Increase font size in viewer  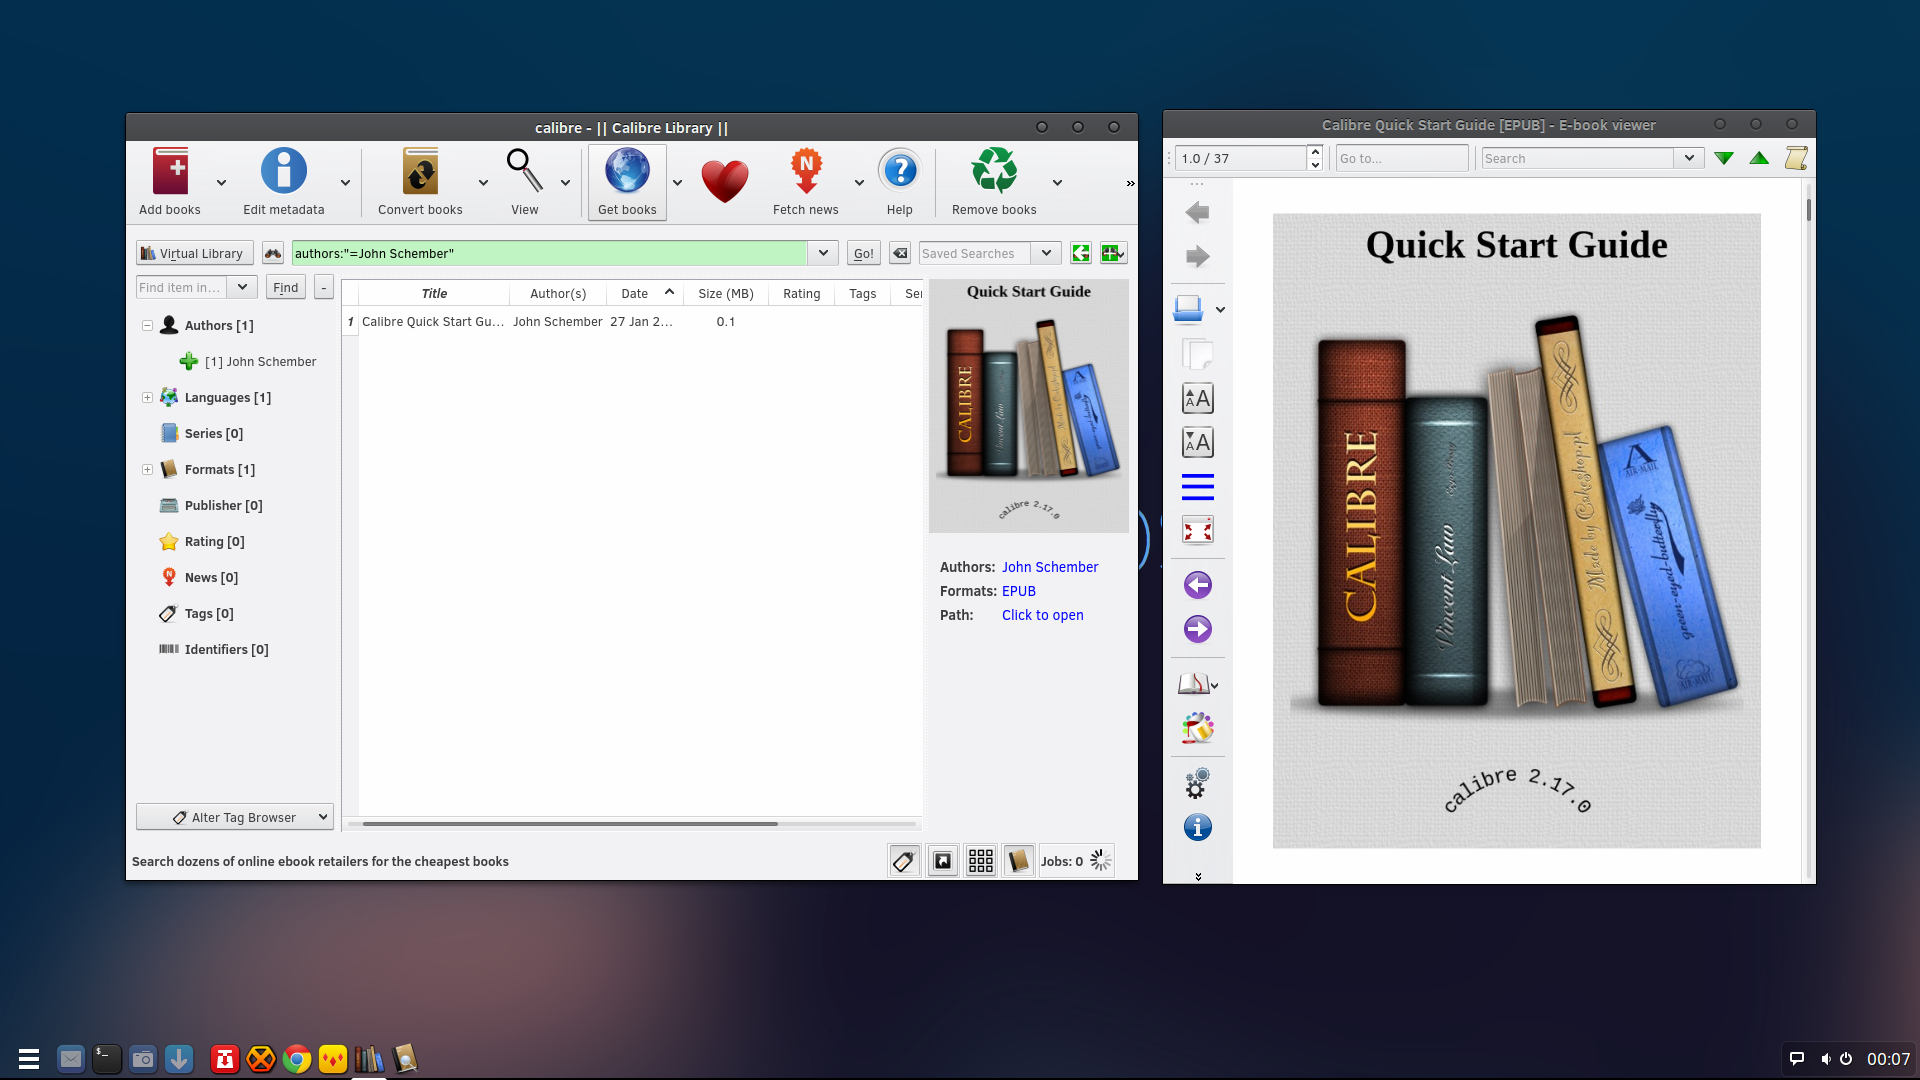[x=1197, y=398]
